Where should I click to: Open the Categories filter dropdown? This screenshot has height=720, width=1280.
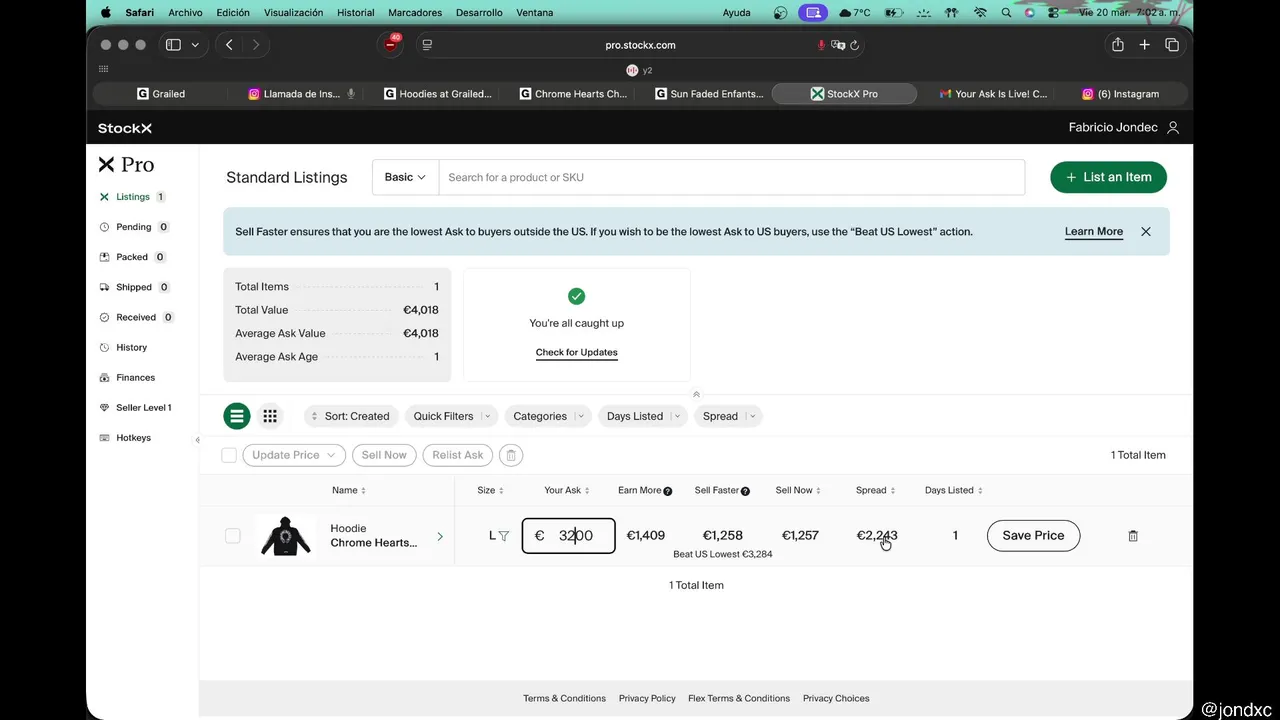(547, 416)
